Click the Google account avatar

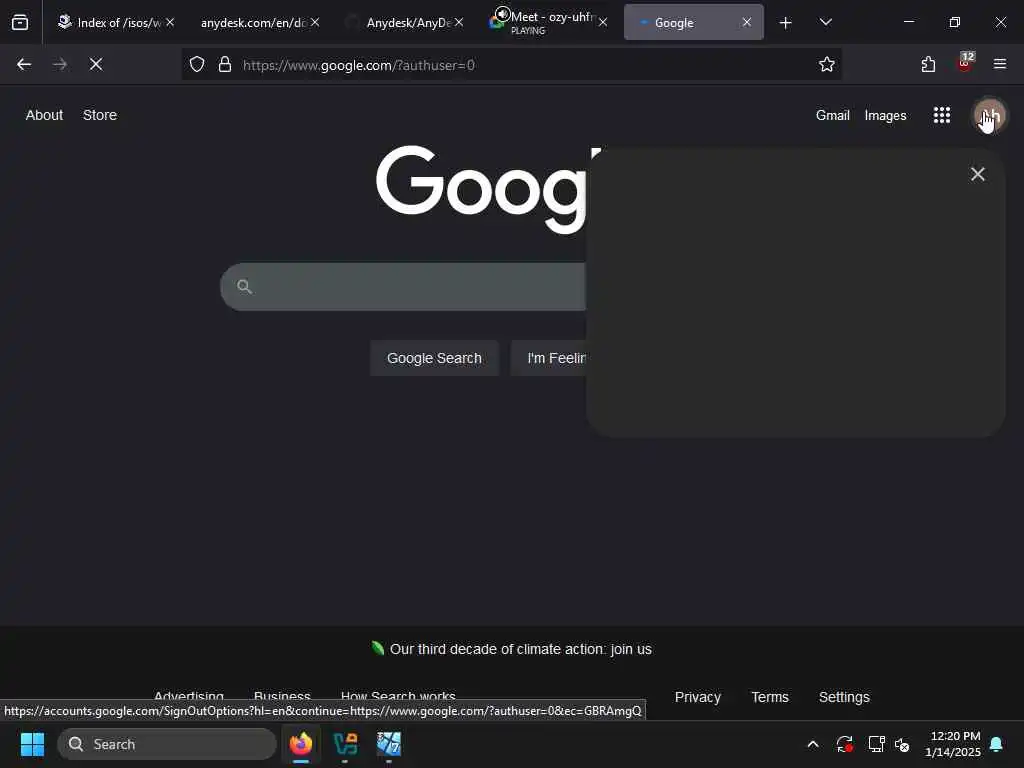pyautogui.click(x=990, y=116)
